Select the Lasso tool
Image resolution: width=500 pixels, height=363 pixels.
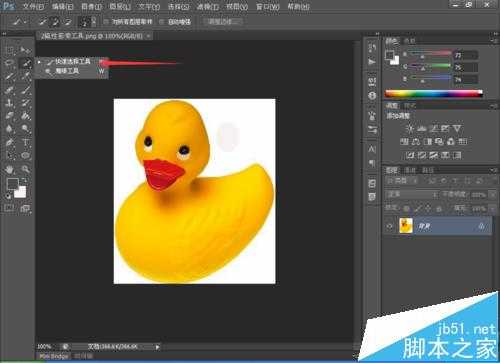tap(9, 63)
